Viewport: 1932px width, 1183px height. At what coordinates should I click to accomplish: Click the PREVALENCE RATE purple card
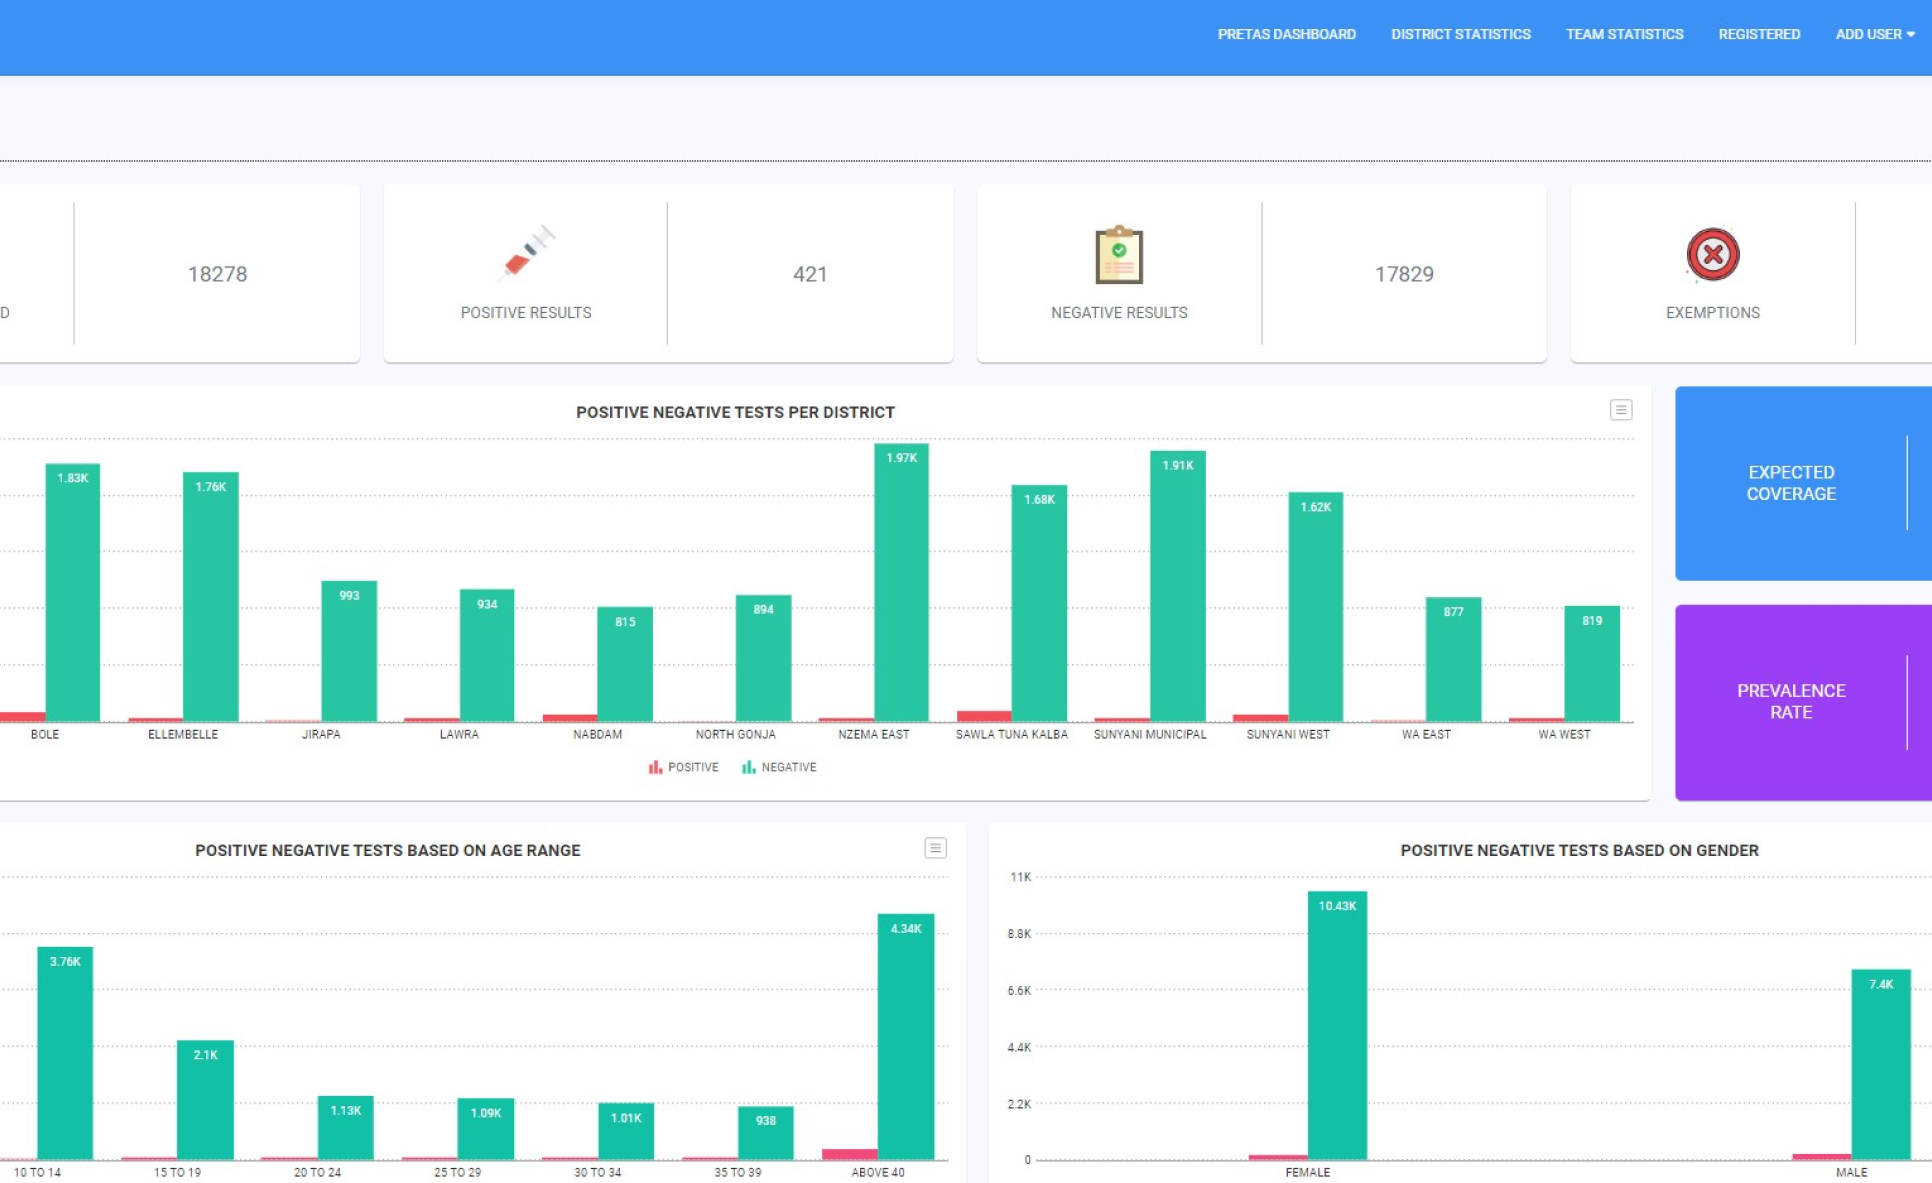[x=1790, y=701]
